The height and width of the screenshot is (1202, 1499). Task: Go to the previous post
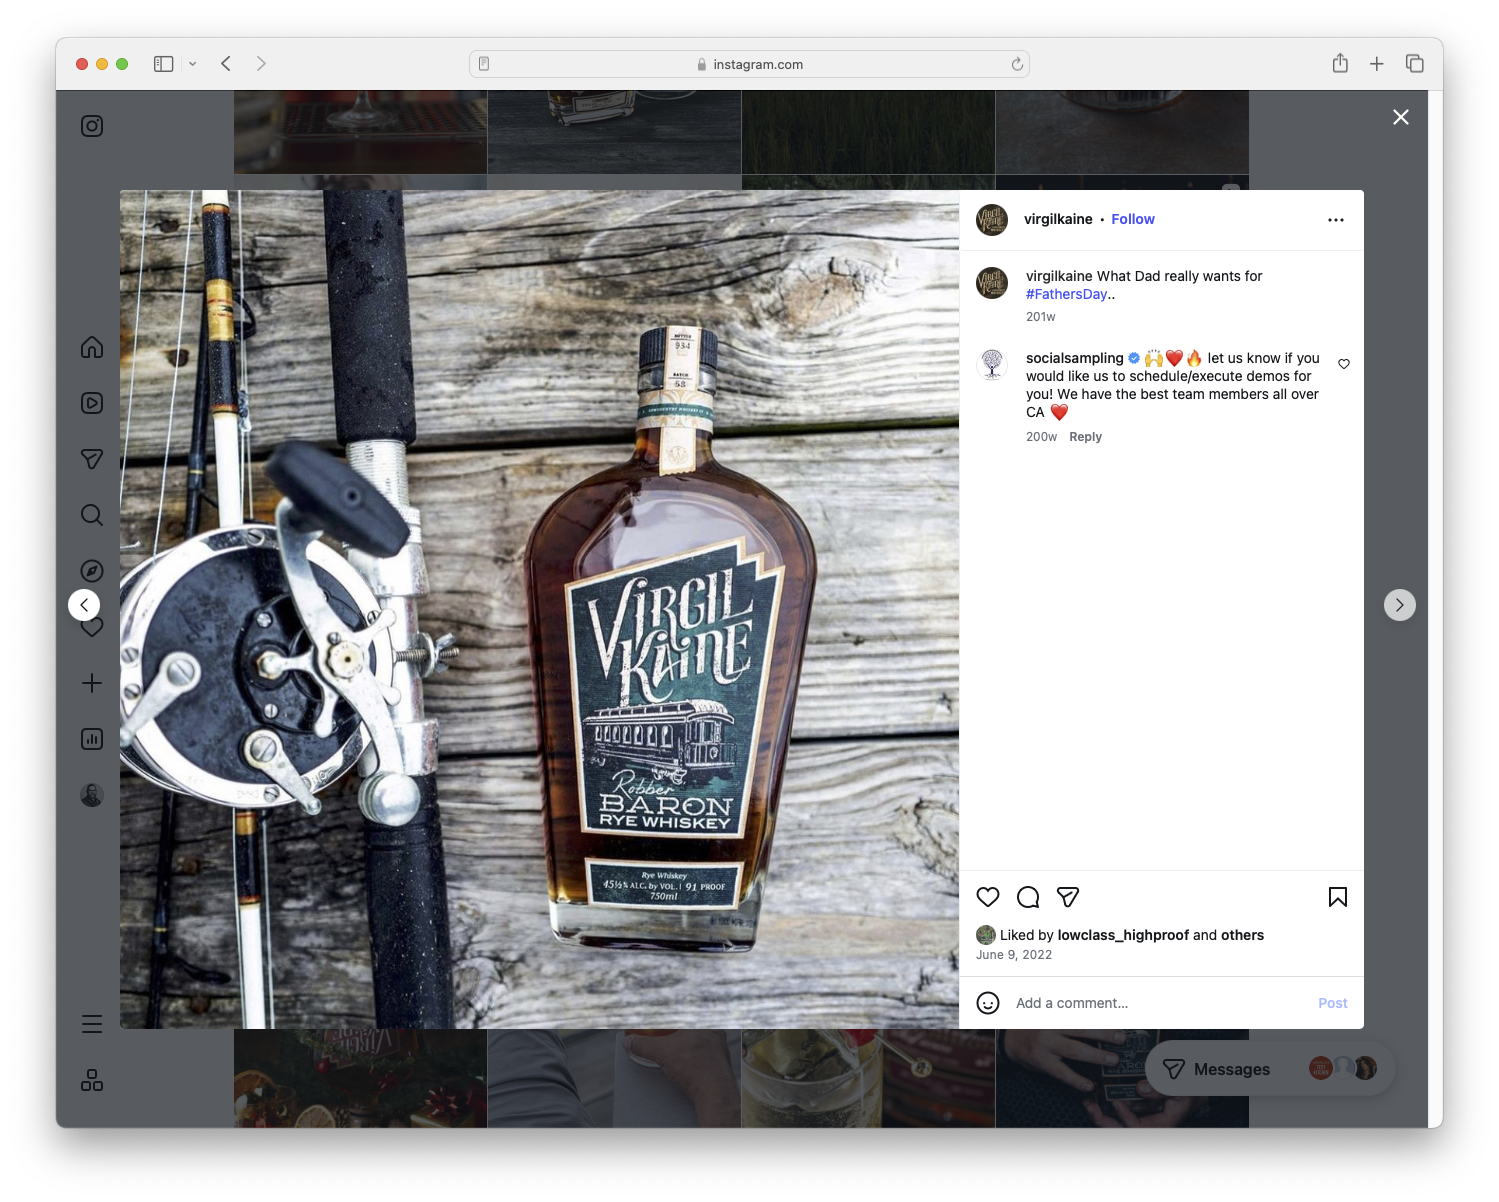(85, 605)
